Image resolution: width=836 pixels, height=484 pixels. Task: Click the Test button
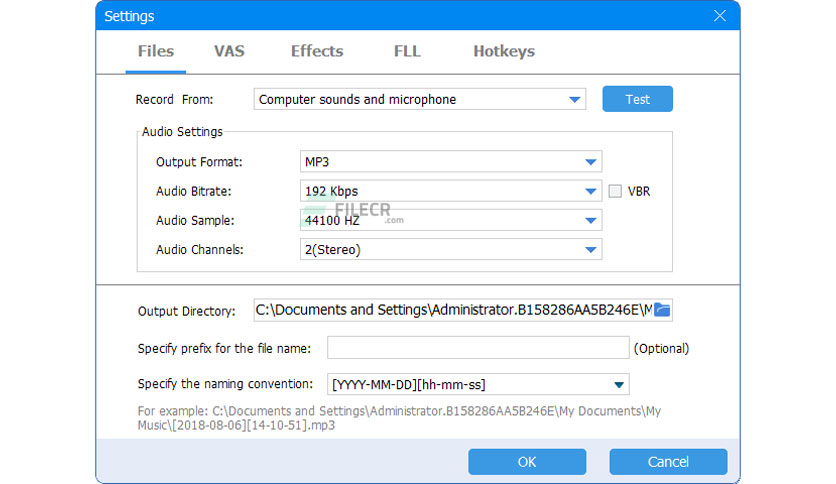tap(638, 99)
